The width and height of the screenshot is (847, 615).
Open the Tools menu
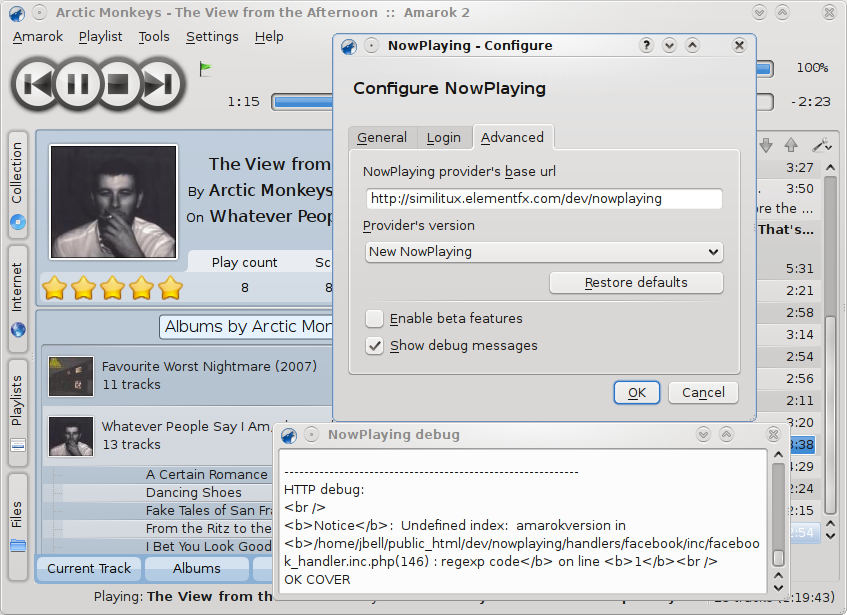pyautogui.click(x=154, y=37)
